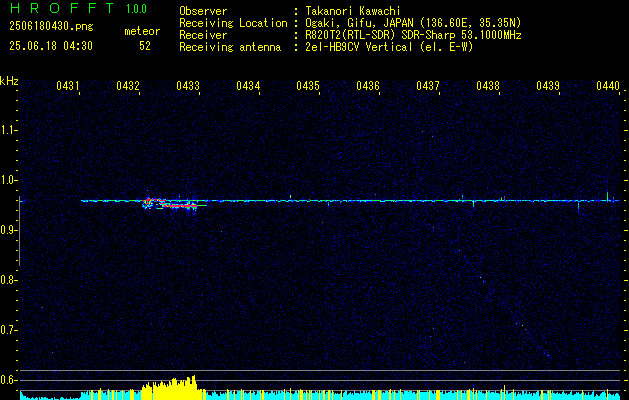This screenshot has width=629, height=400.
Task: Click receiver text R820T2(RTL-SDR) SDR-Sharp 53.1000MHz
Action: [413, 35]
